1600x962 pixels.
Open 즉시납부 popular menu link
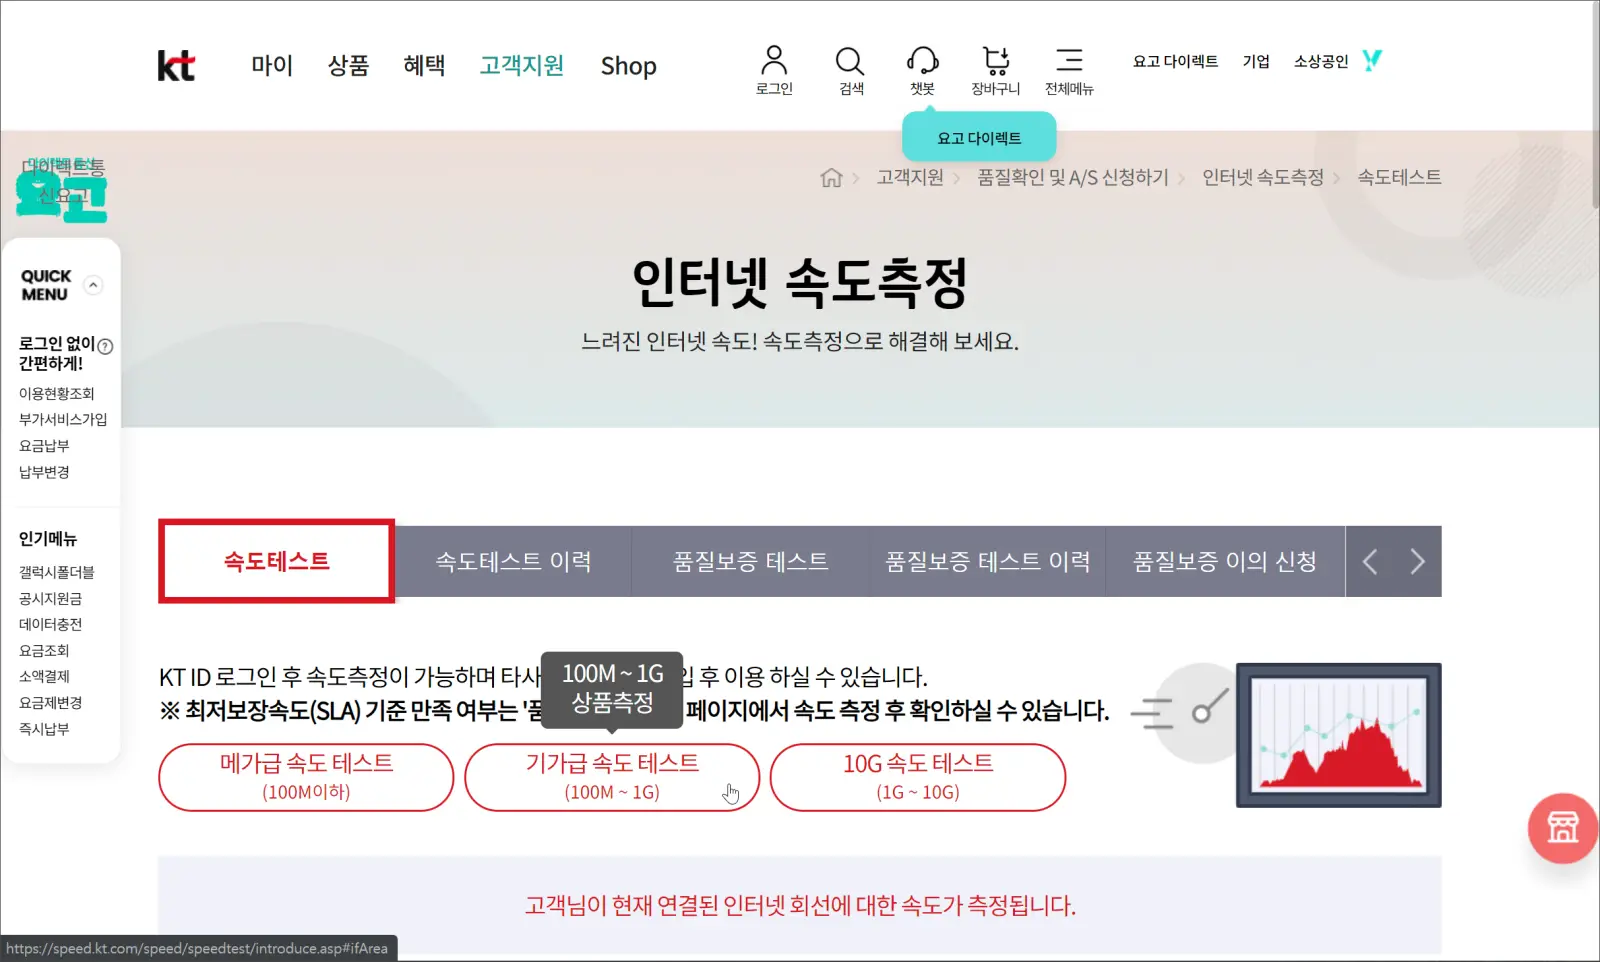pos(44,729)
